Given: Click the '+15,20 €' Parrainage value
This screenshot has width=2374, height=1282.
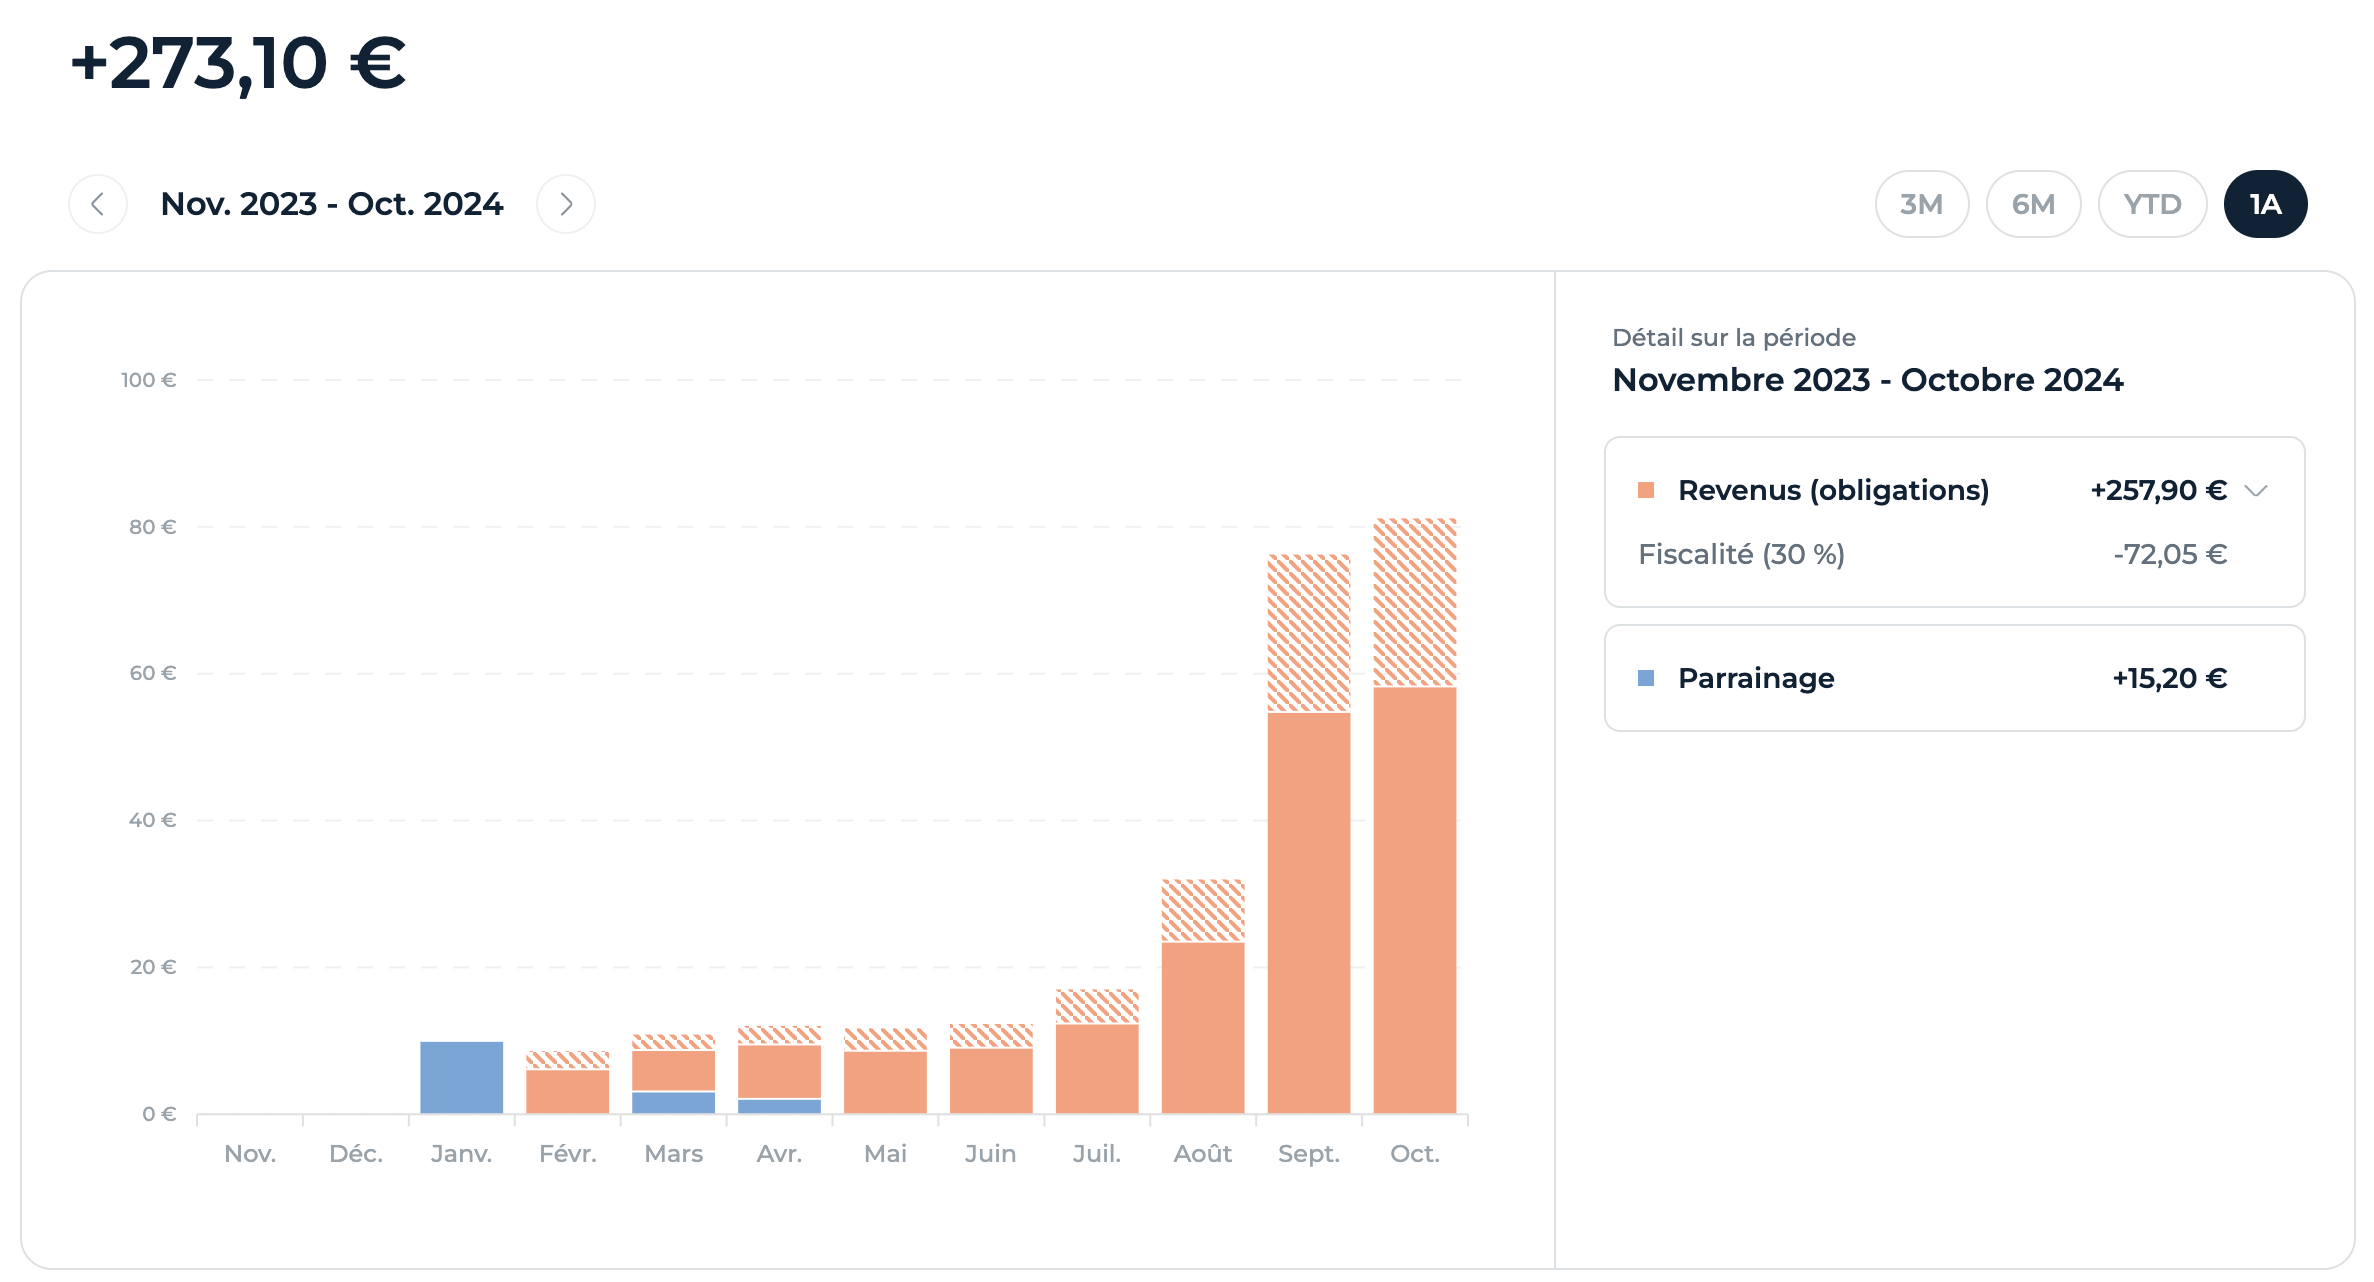Looking at the screenshot, I should [2169, 678].
